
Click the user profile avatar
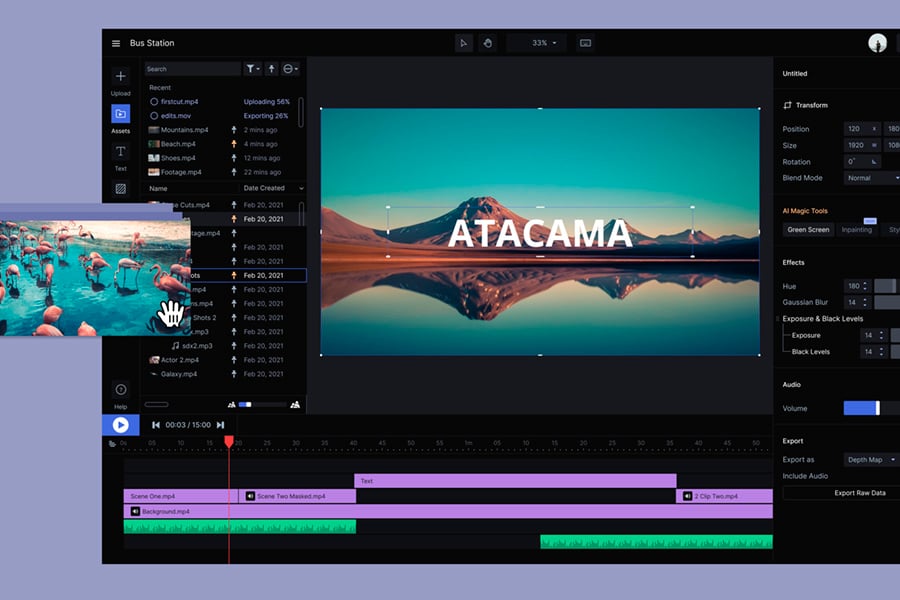click(877, 43)
